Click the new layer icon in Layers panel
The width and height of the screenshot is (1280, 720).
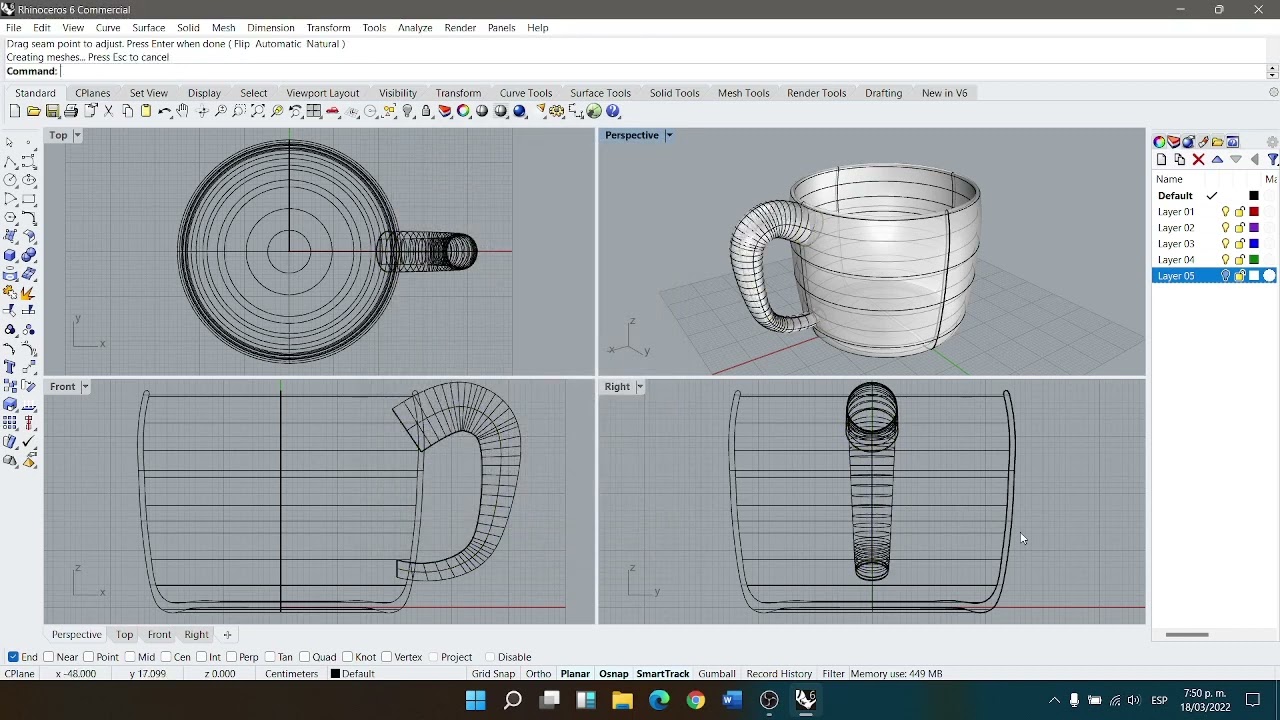click(x=1161, y=160)
